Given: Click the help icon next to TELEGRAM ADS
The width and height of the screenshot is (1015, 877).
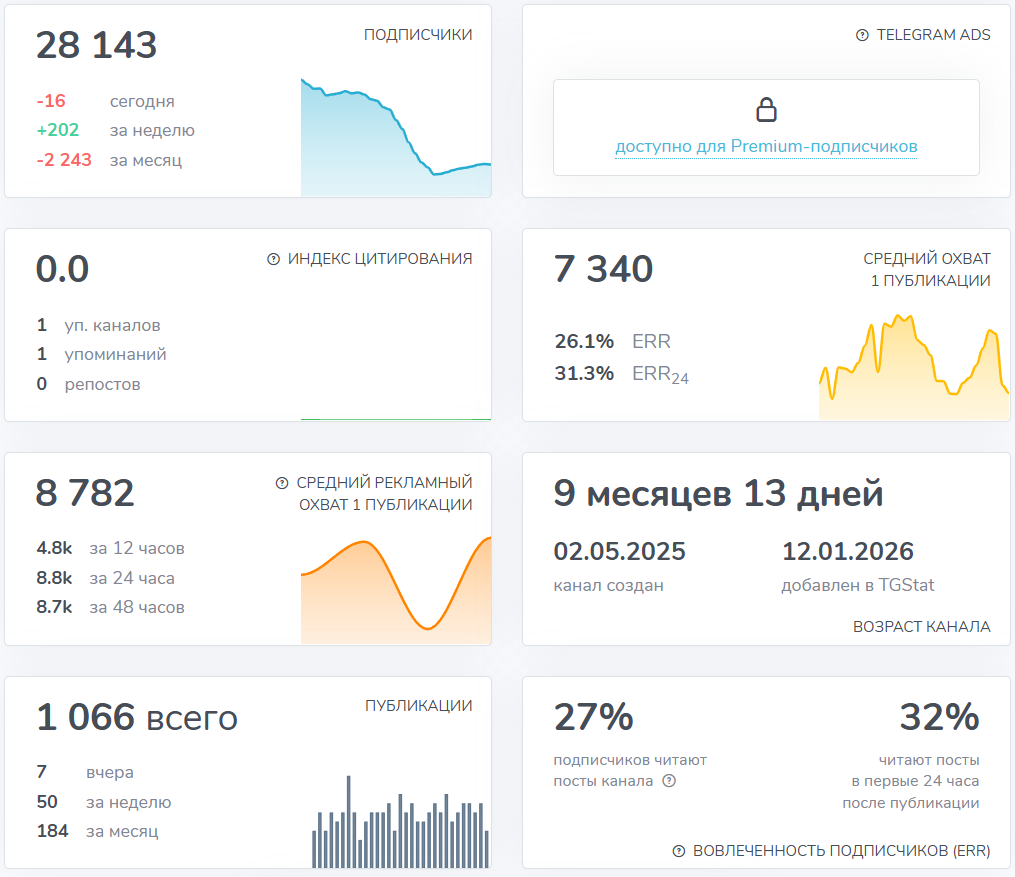Looking at the screenshot, I should point(859,34).
